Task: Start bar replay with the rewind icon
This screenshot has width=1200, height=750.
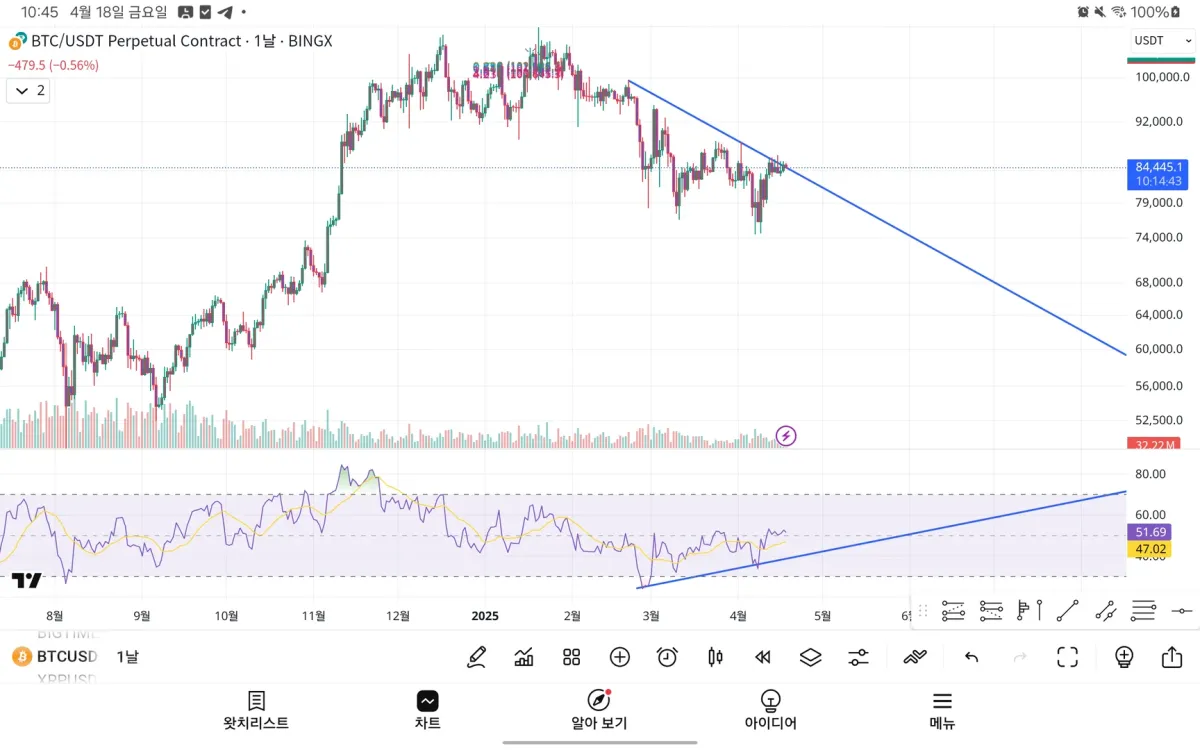Action: (x=763, y=657)
